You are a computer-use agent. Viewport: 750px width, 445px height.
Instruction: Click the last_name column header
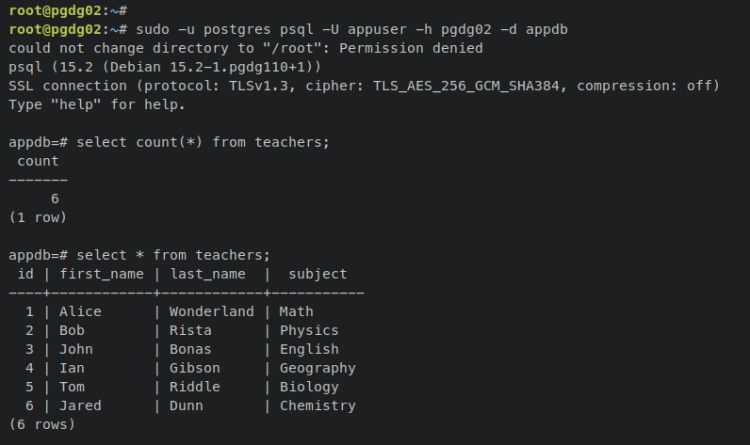(x=207, y=274)
